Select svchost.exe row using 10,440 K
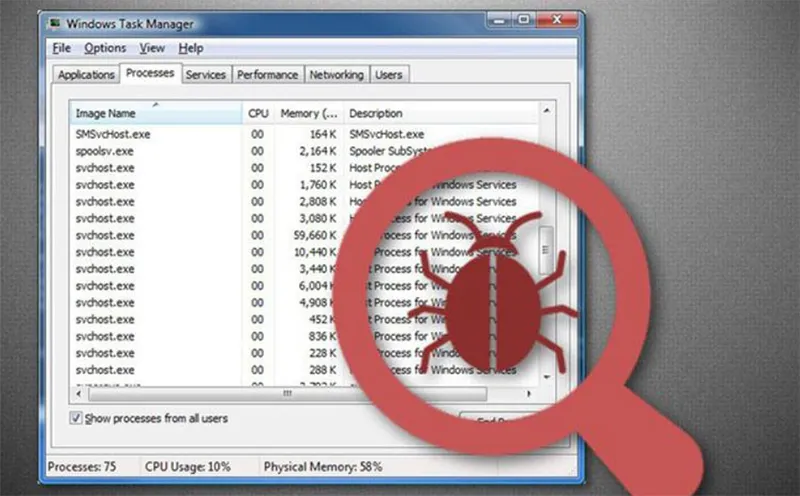This screenshot has height=496, width=800. click(x=304, y=252)
